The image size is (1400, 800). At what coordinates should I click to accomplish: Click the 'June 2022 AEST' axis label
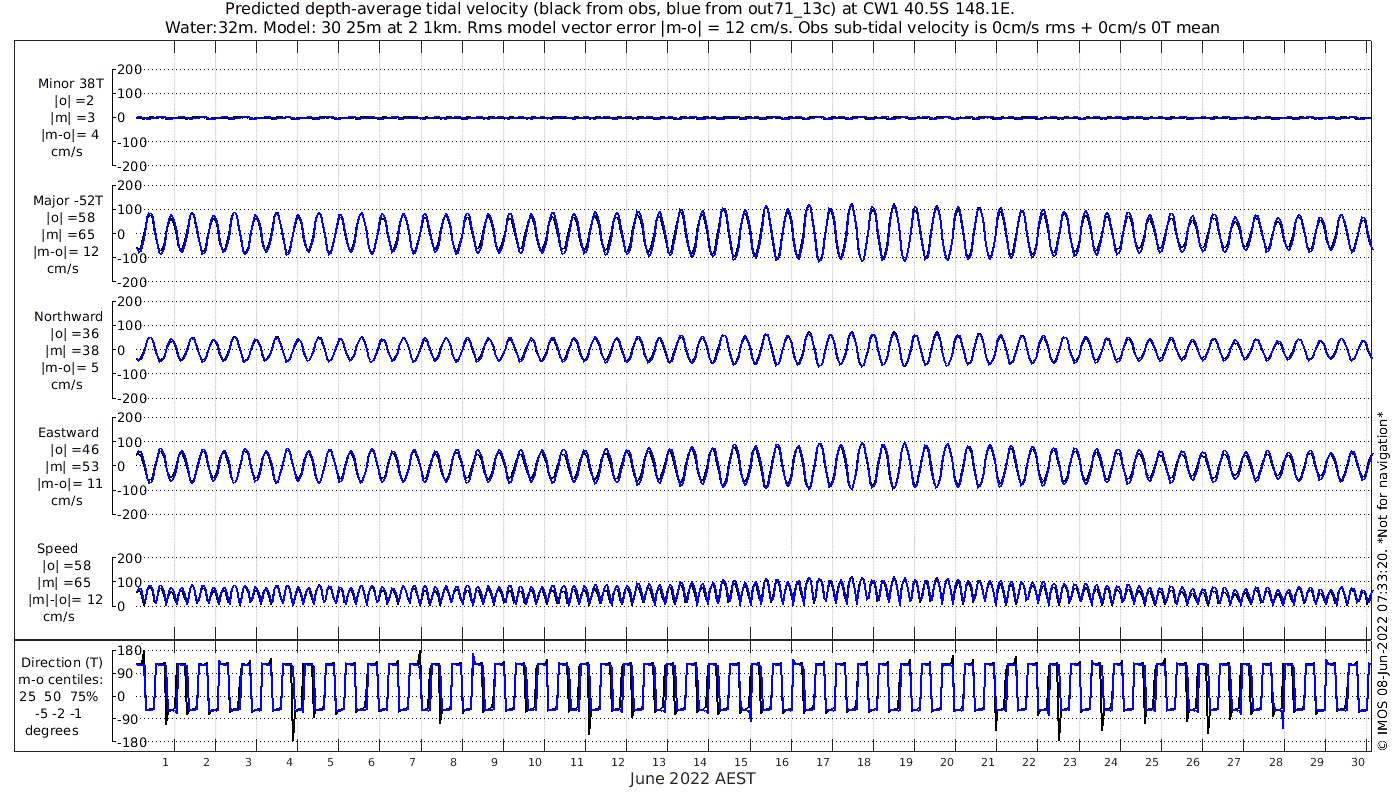tap(692, 779)
